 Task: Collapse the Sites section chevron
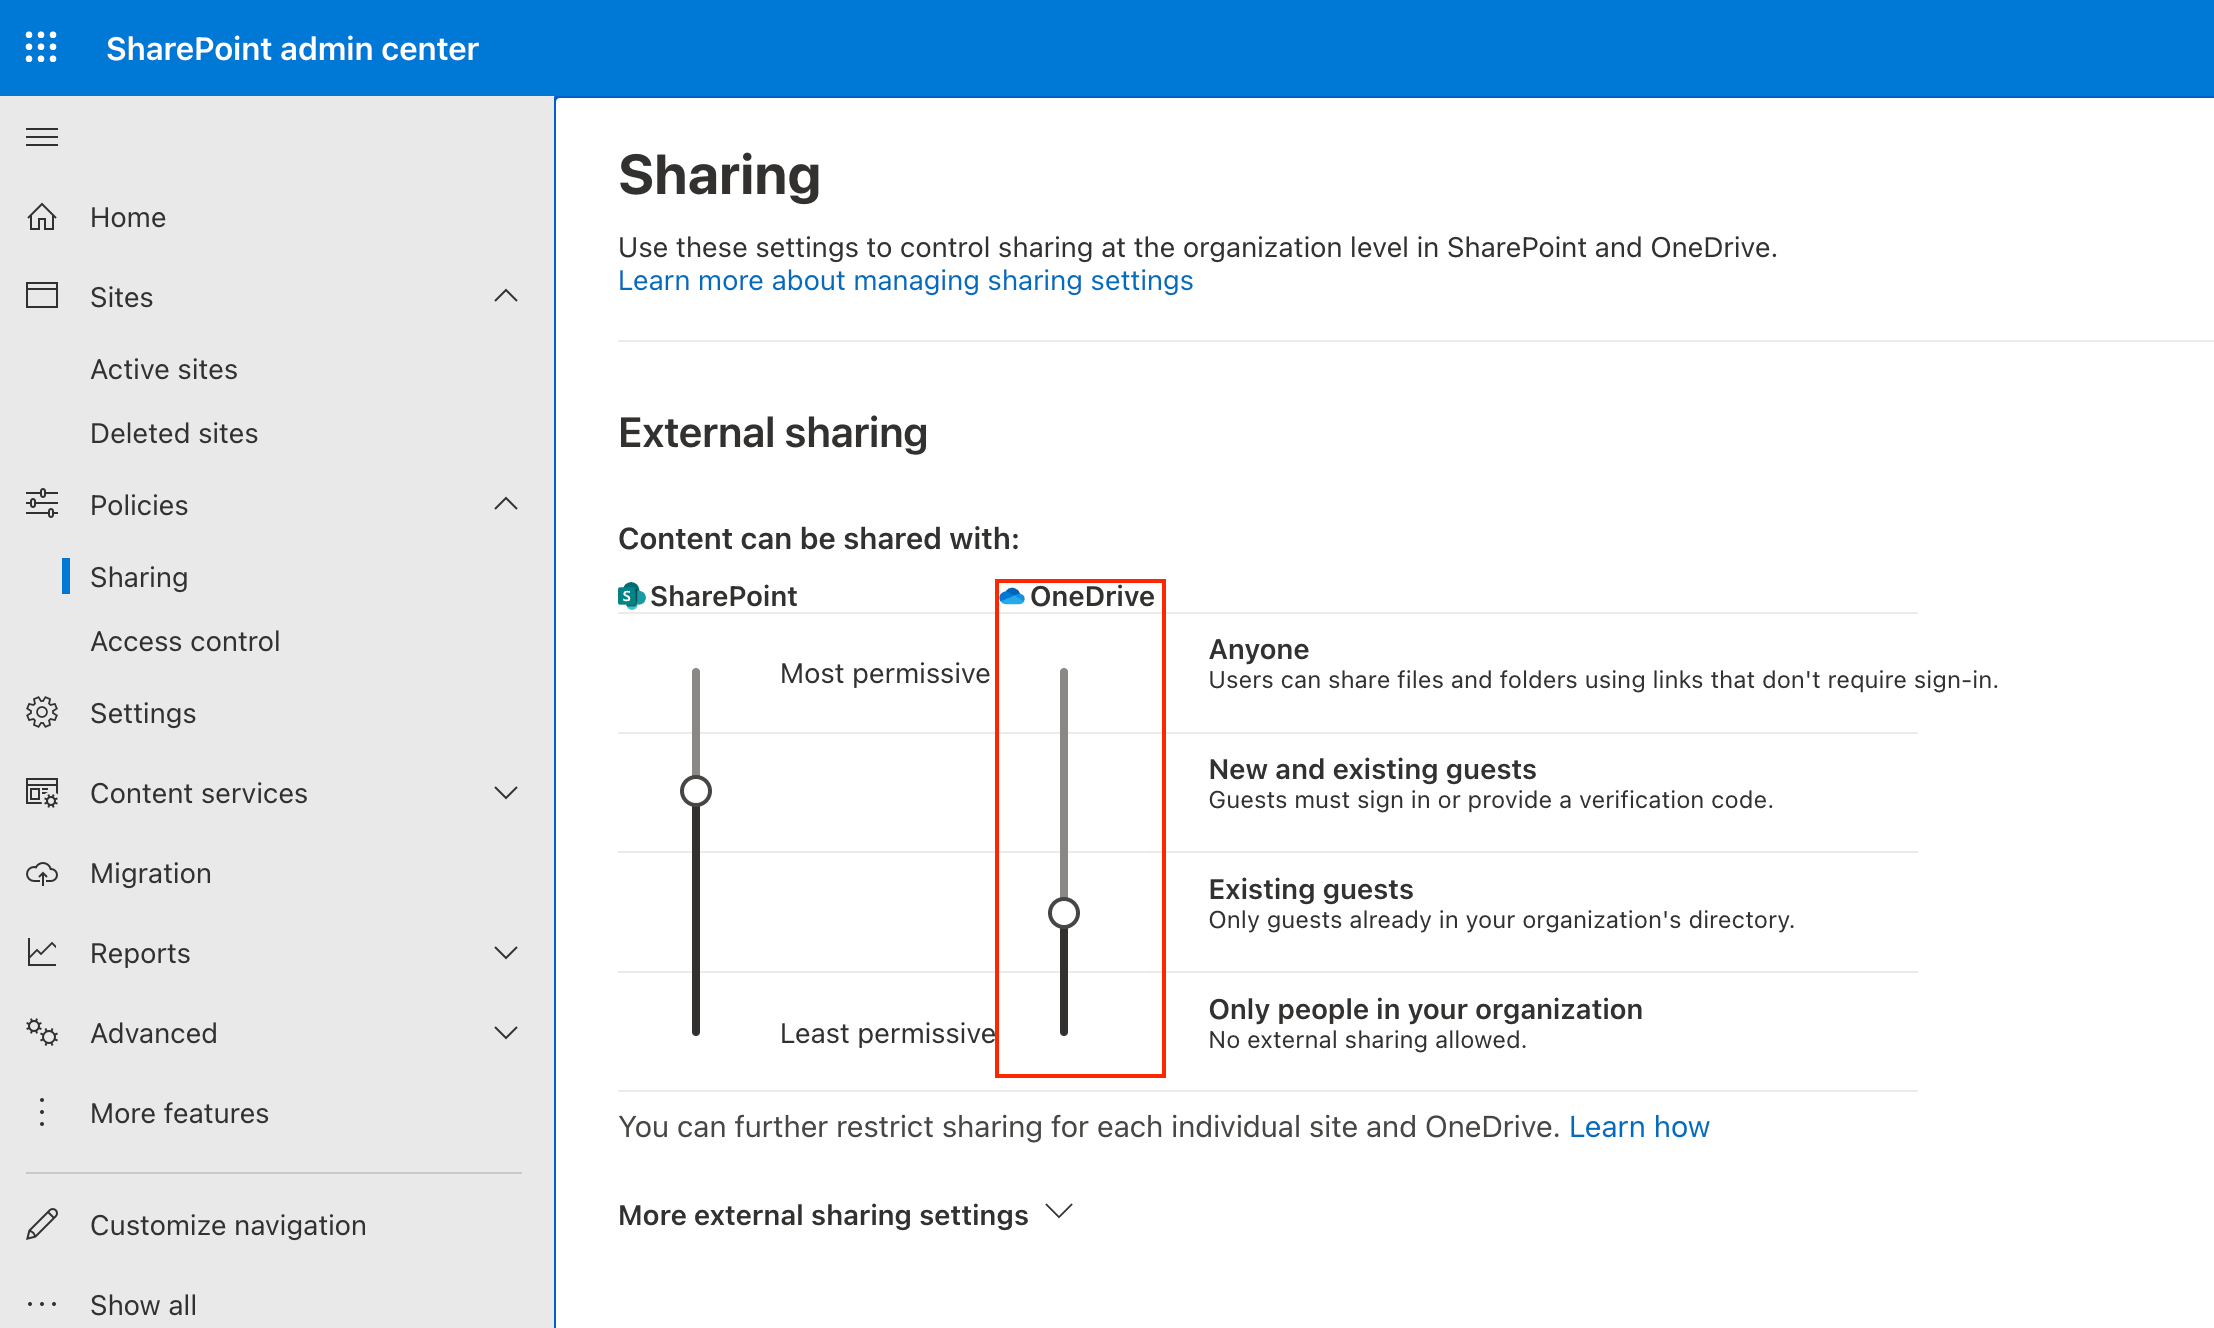[x=506, y=296]
